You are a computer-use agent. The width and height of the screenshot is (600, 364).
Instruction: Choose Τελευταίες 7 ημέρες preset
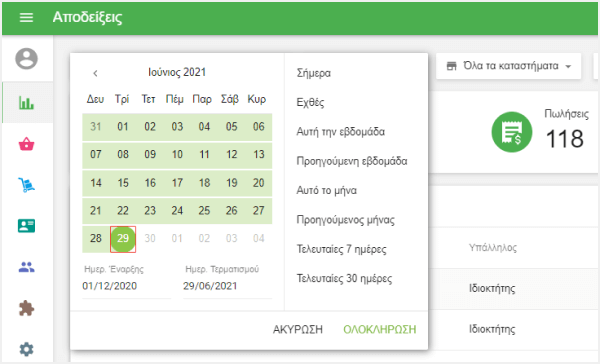[341, 249]
